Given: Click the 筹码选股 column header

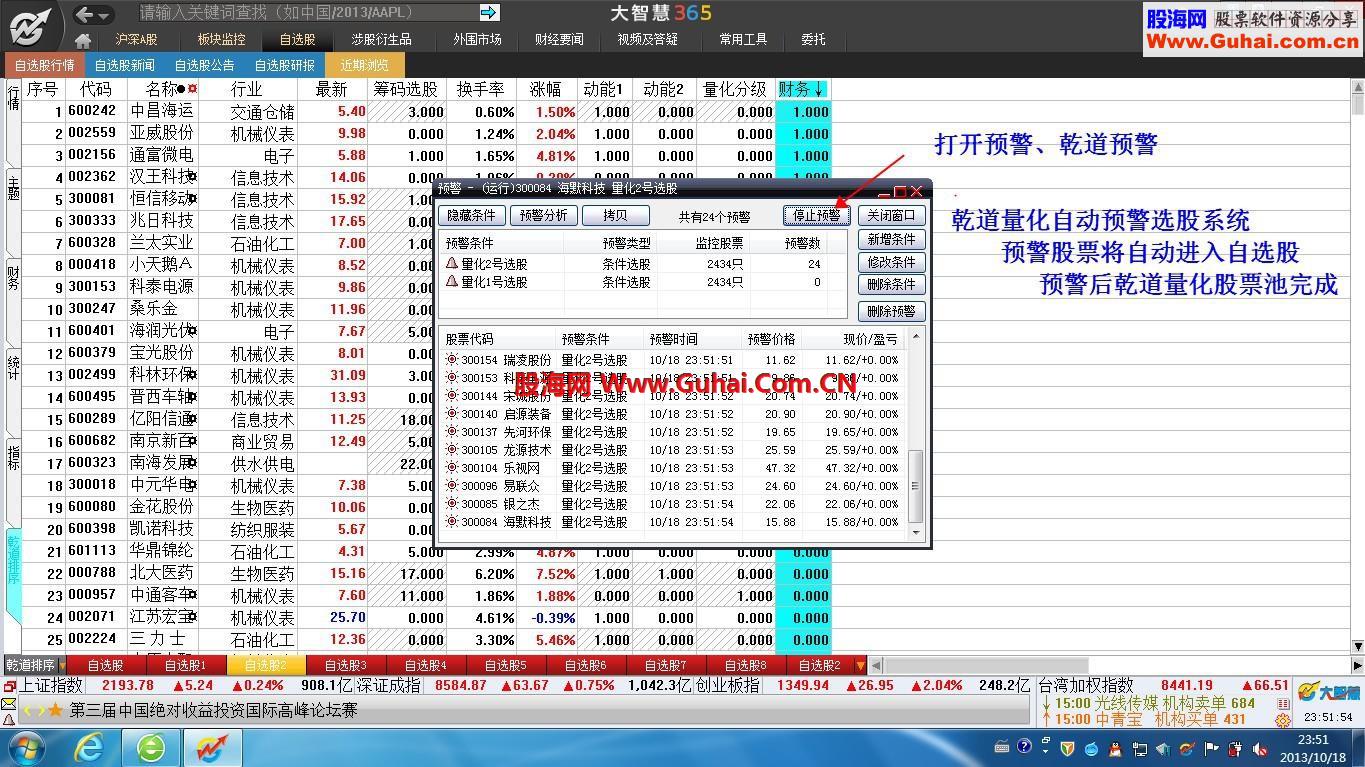Looking at the screenshot, I should pyautogui.click(x=406, y=89).
